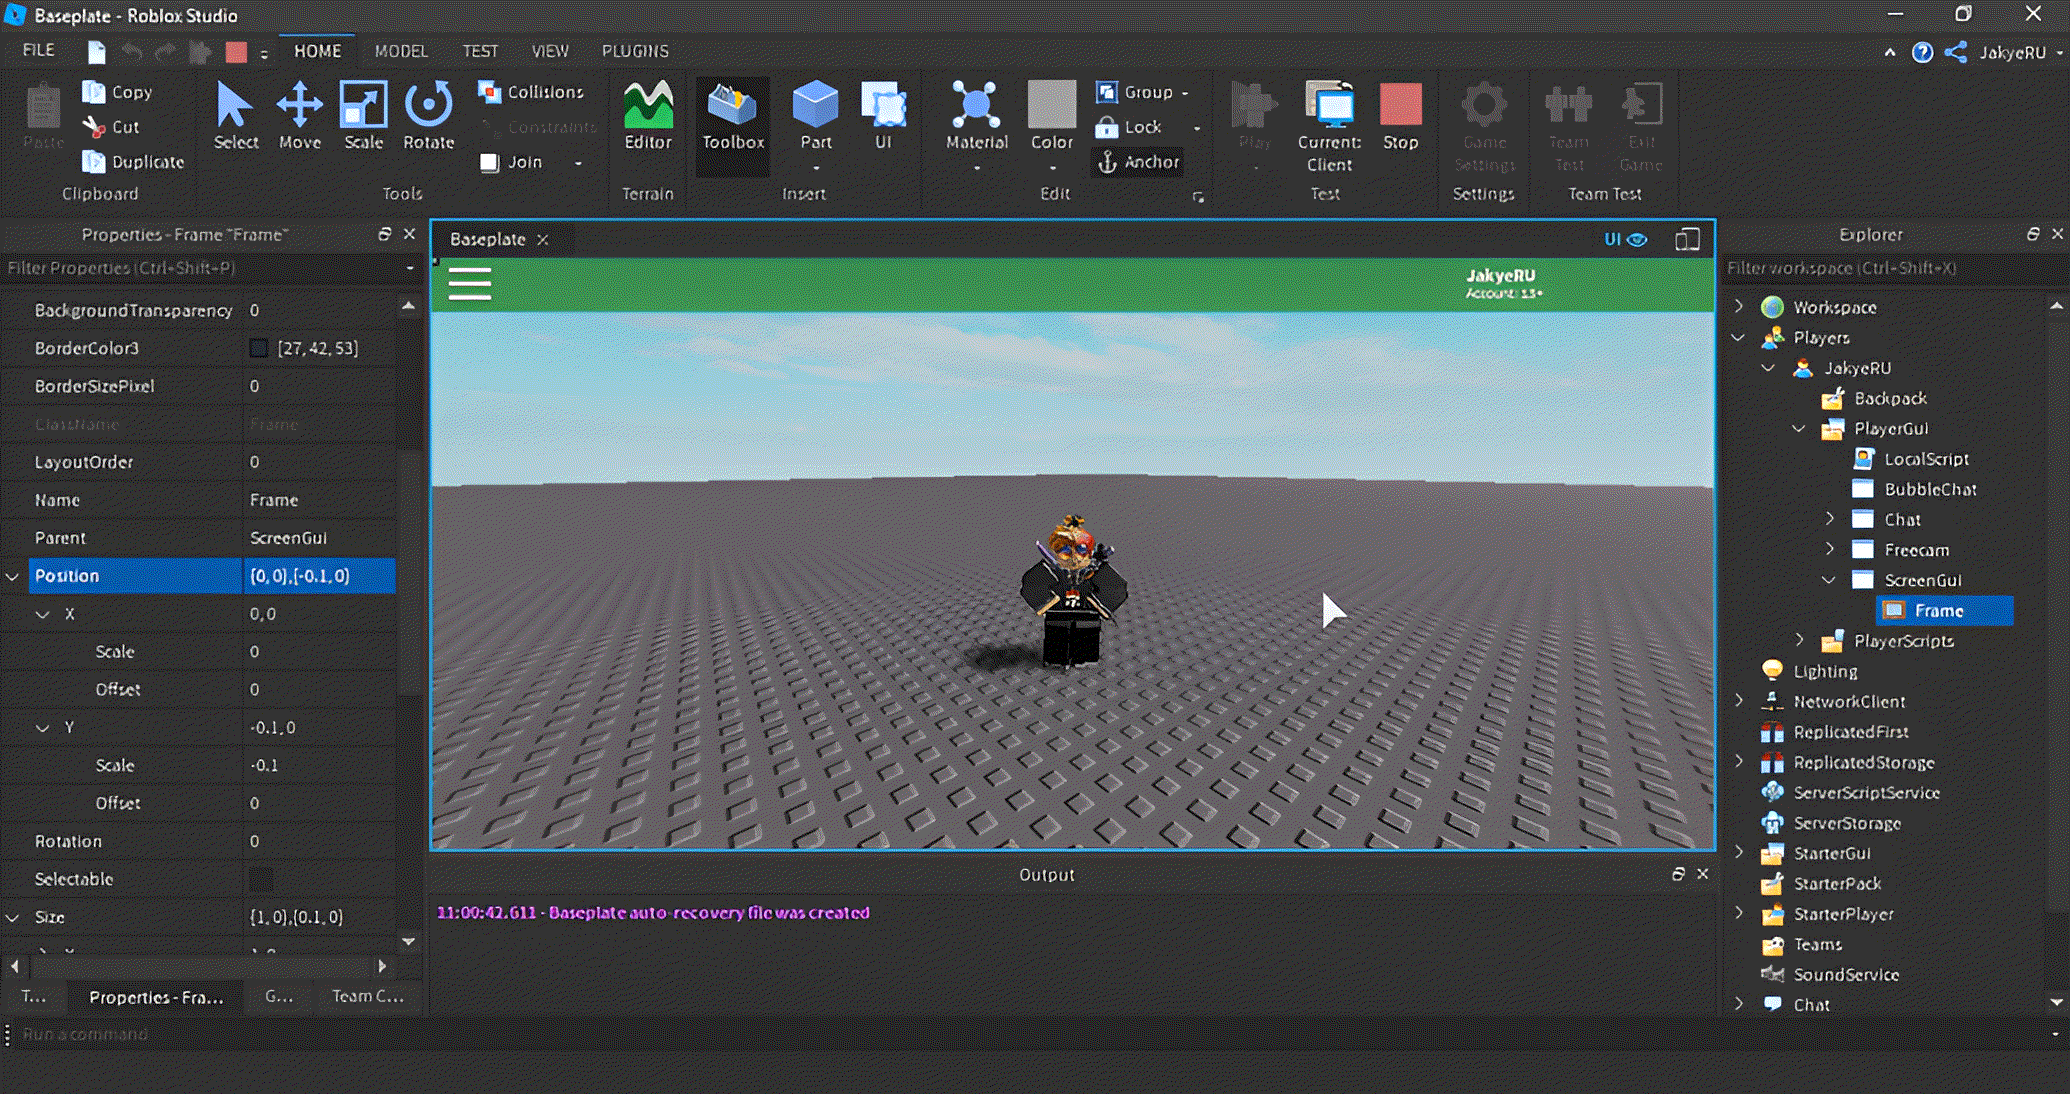Activate the Move tool

(299, 116)
